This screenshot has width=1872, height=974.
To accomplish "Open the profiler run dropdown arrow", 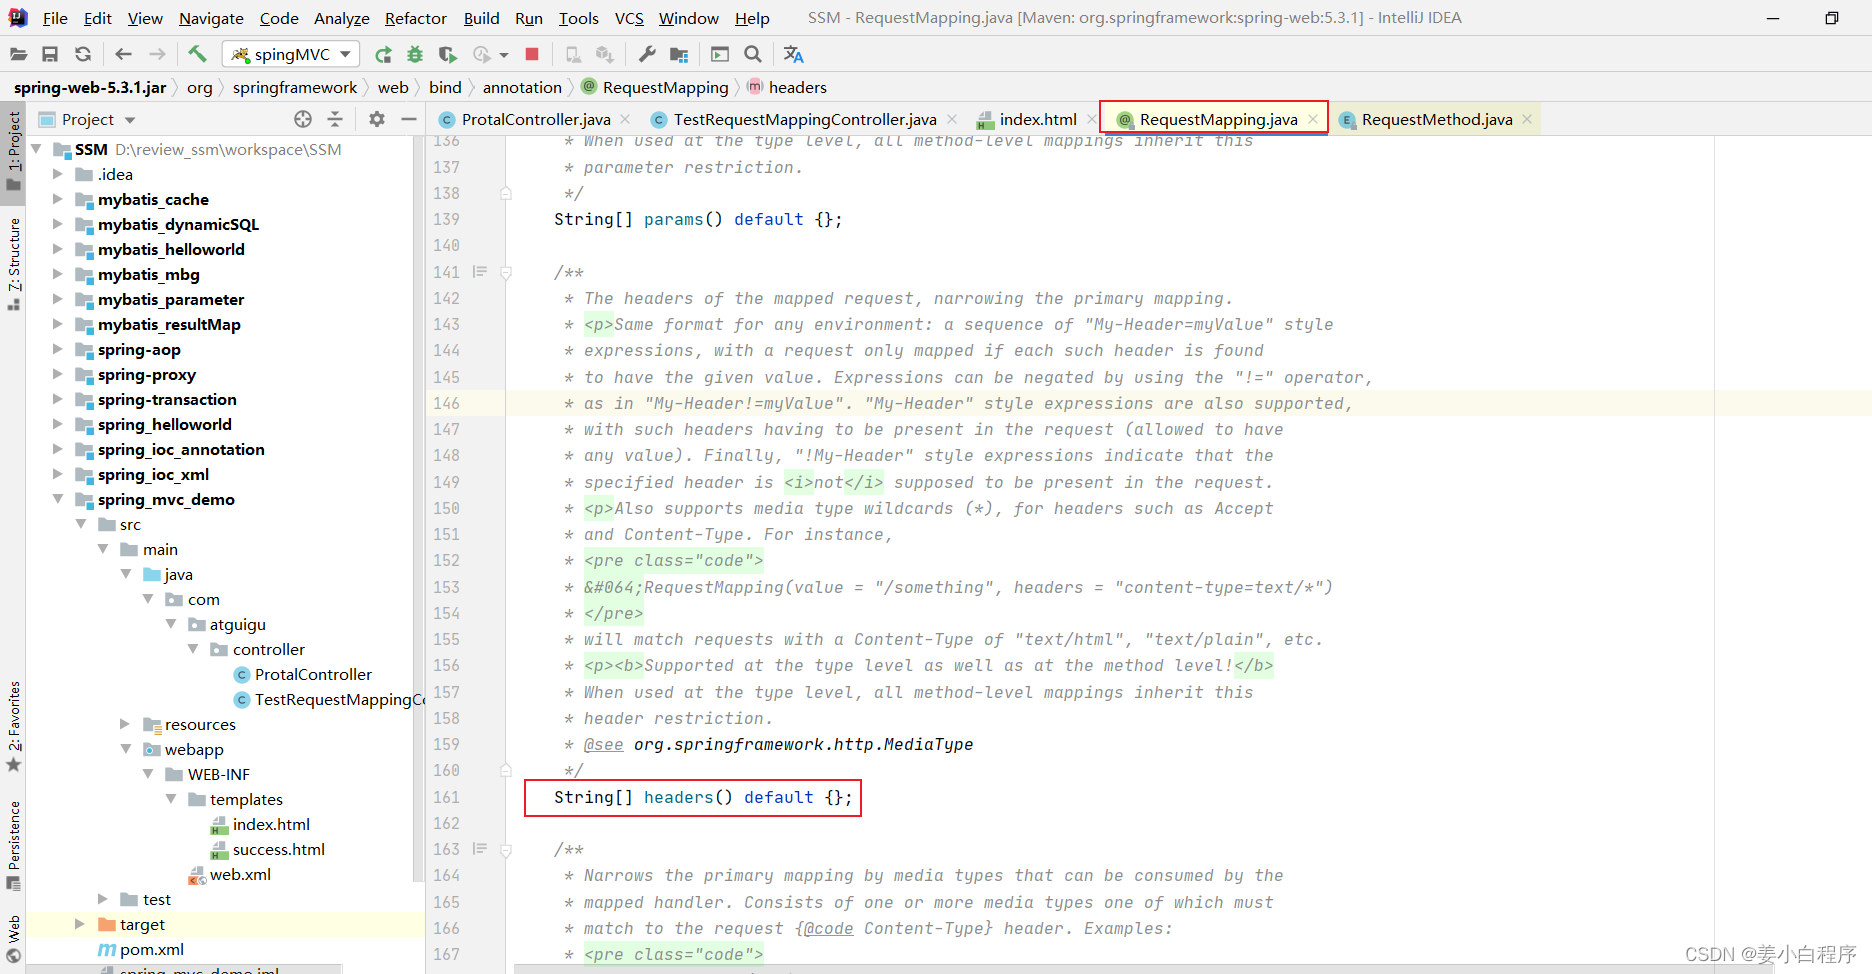I will 504,55.
